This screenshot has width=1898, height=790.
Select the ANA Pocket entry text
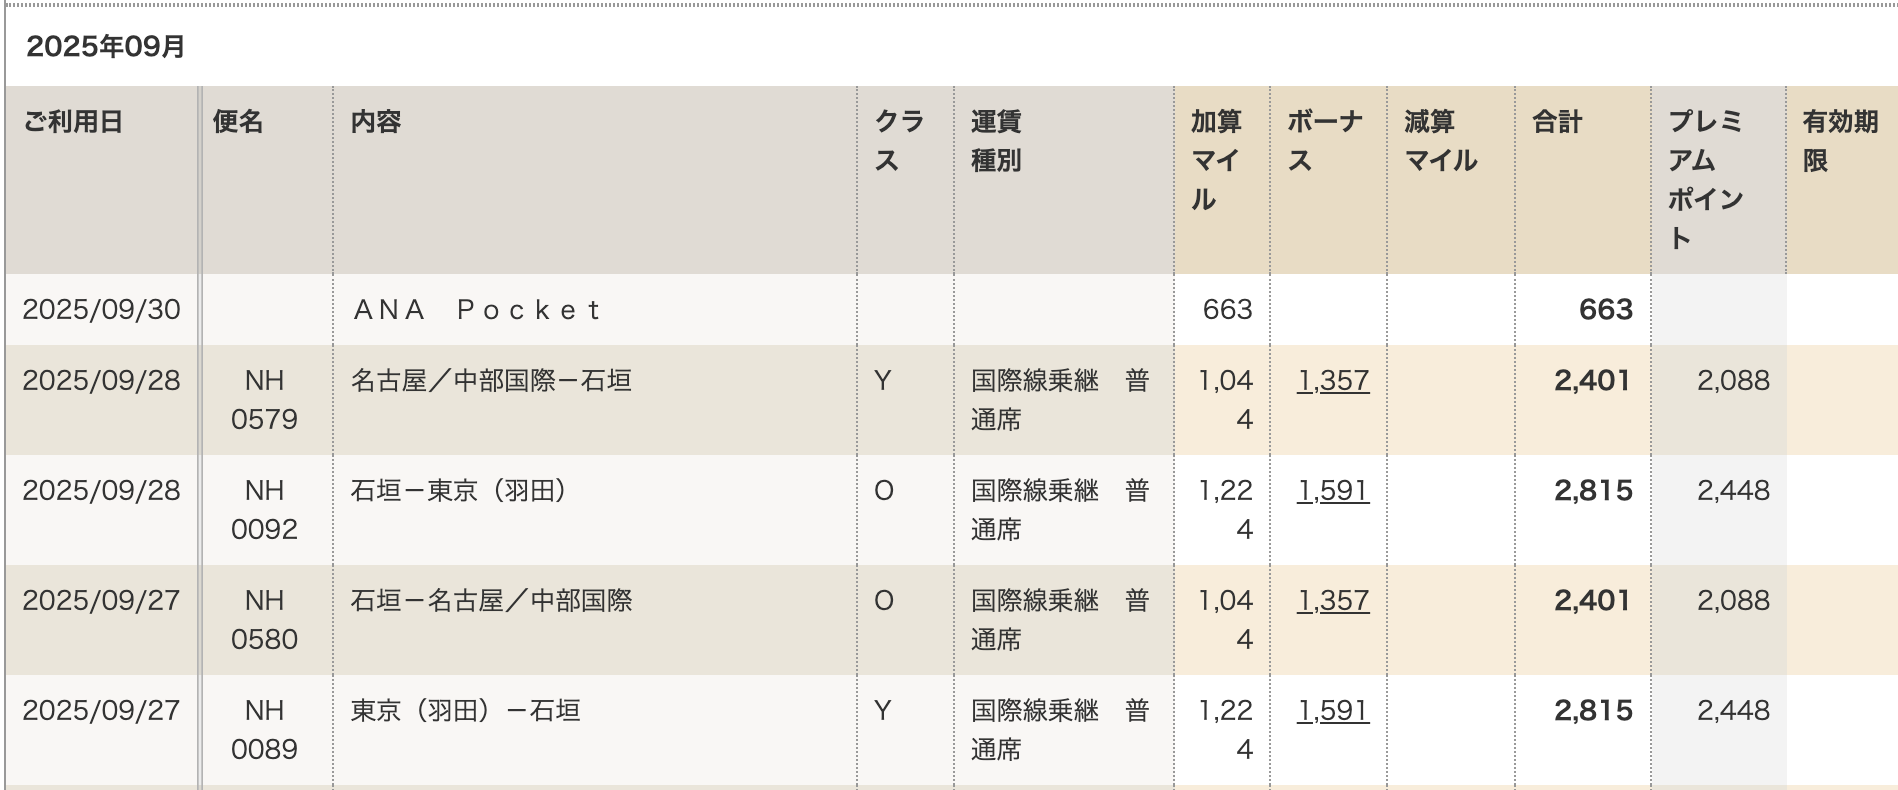point(477,310)
